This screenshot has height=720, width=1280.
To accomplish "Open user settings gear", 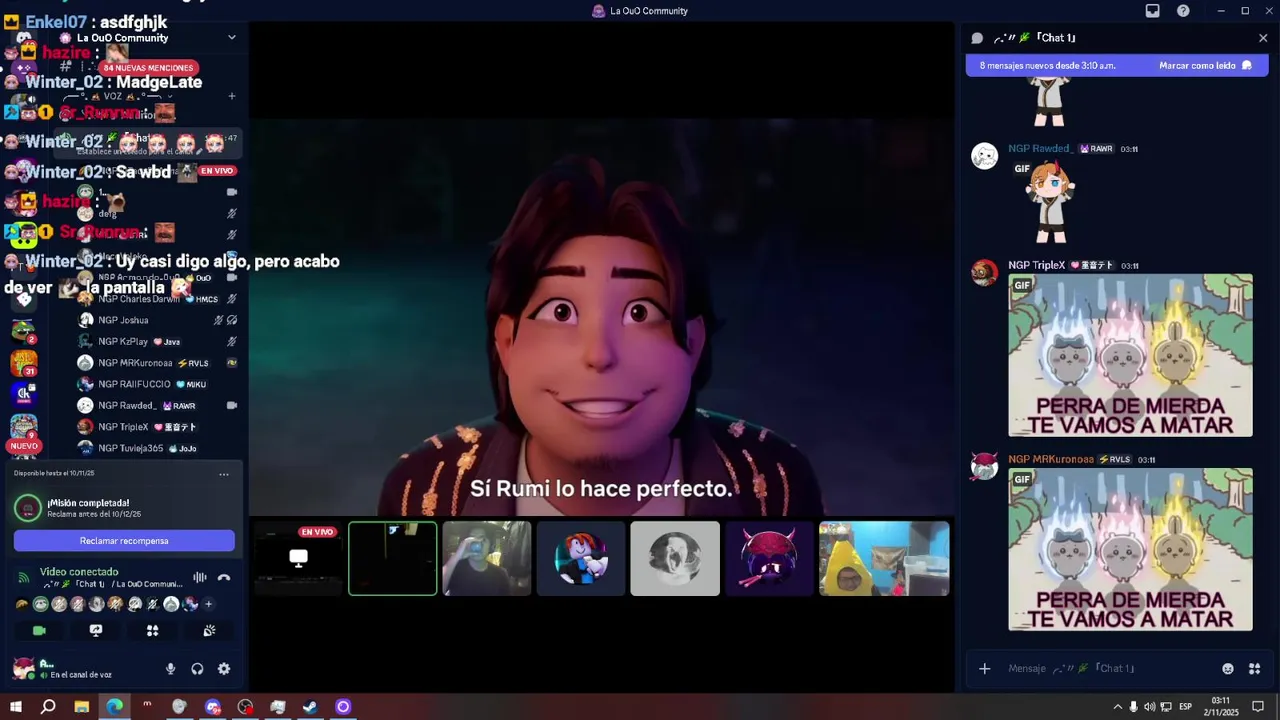I will click(x=224, y=669).
